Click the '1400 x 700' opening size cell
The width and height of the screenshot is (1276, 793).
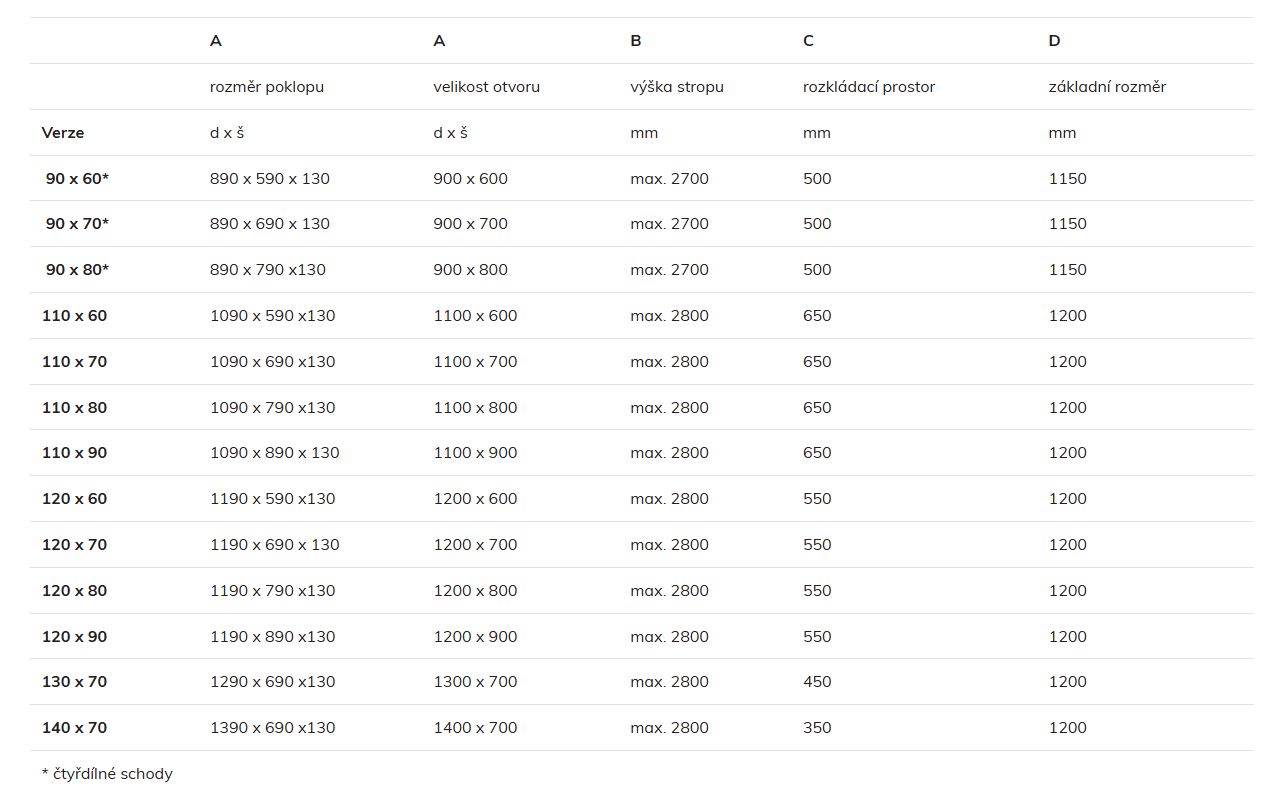tap(475, 728)
